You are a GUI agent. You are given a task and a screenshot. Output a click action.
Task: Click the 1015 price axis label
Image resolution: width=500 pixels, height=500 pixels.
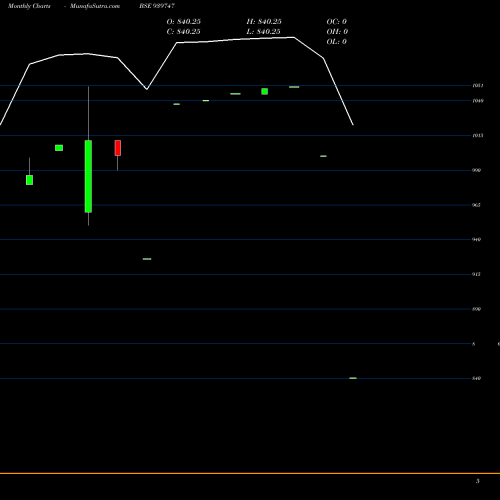coord(478,135)
